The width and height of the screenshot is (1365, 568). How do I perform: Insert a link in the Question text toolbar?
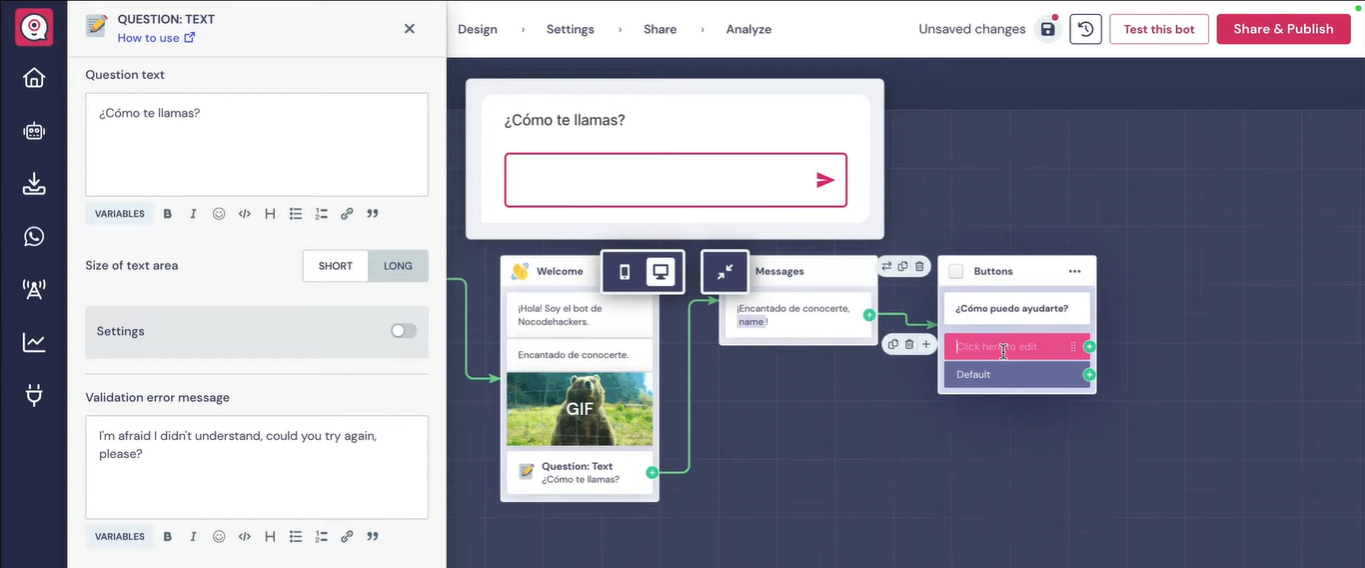347,213
